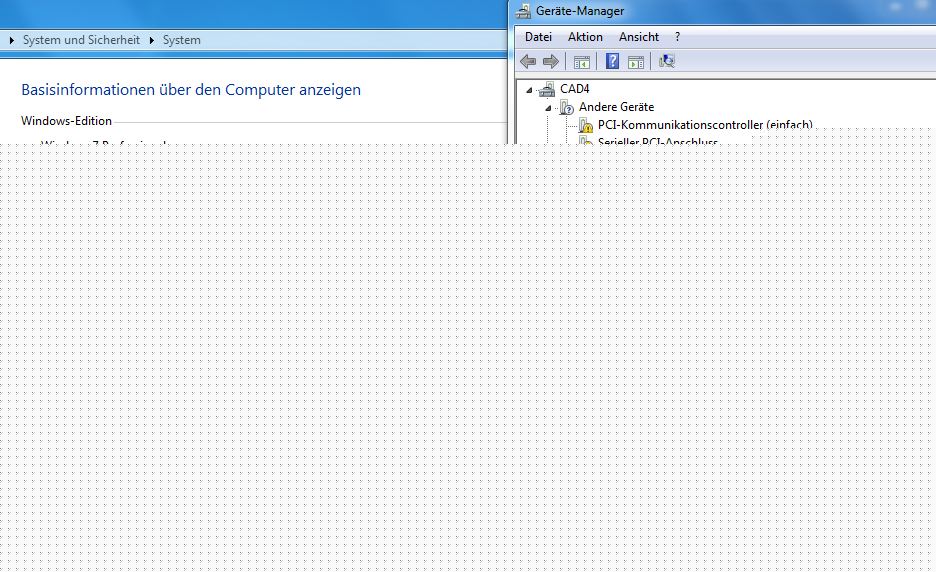The width and height of the screenshot is (936, 572).
Task: Click the System breadcrumb entry
Action: click(181, 41)
